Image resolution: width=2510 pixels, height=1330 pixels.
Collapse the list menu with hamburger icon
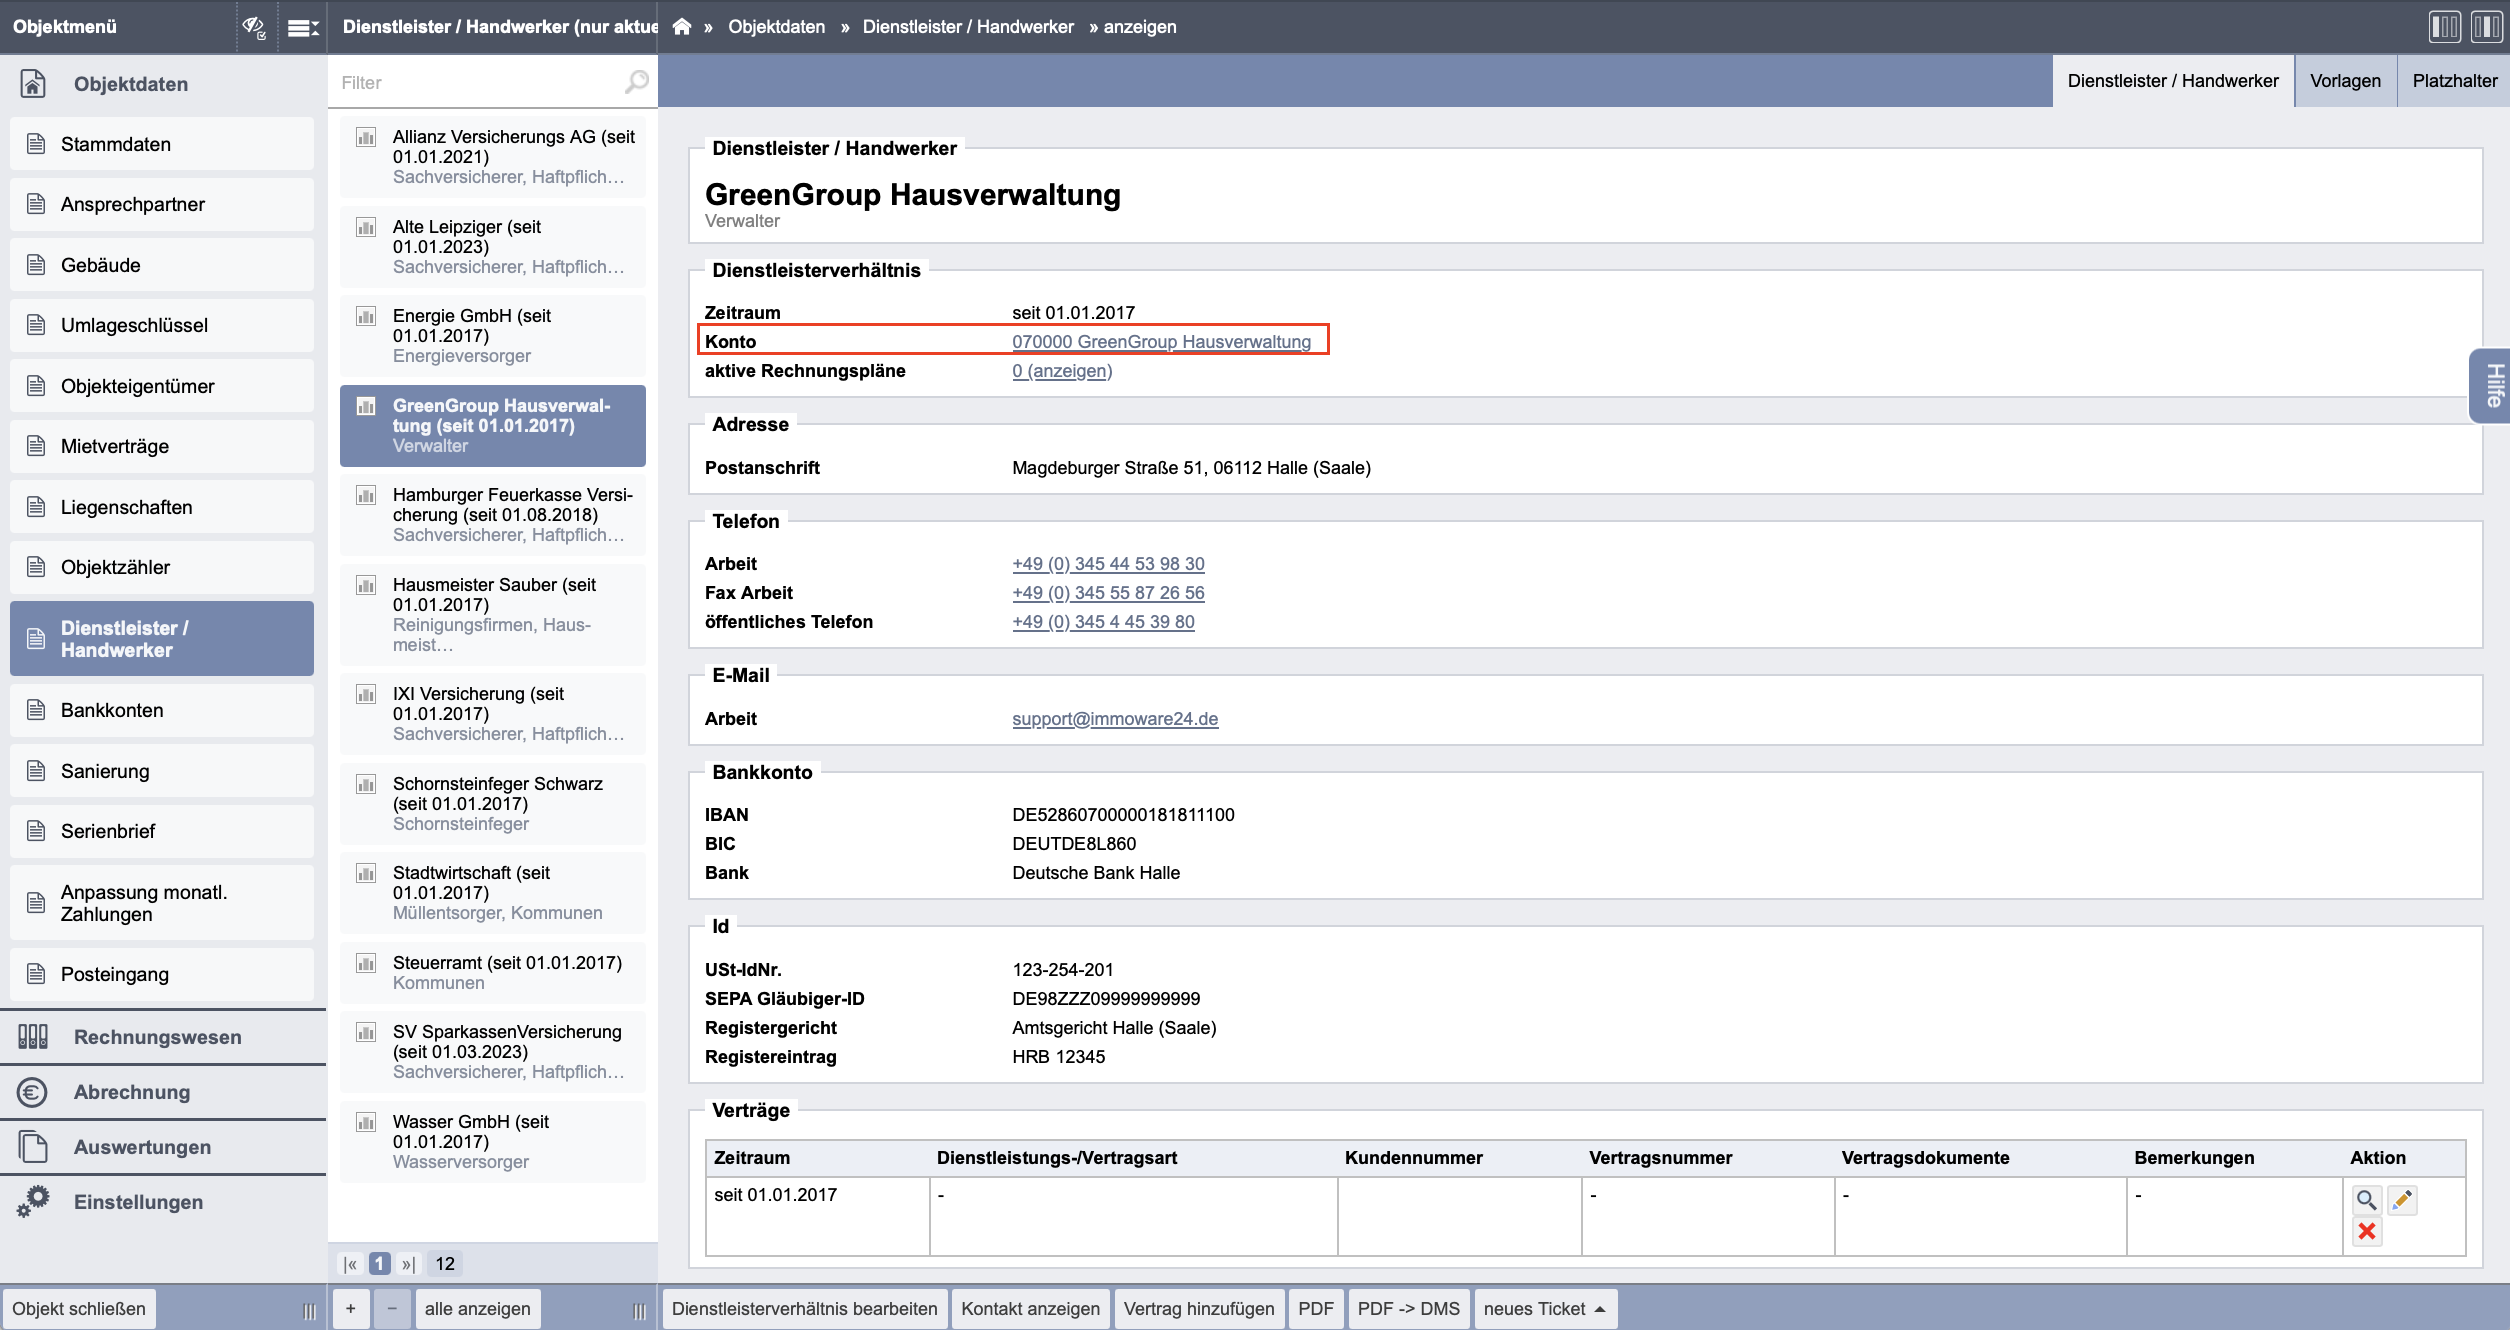click(x=302, y=27)
